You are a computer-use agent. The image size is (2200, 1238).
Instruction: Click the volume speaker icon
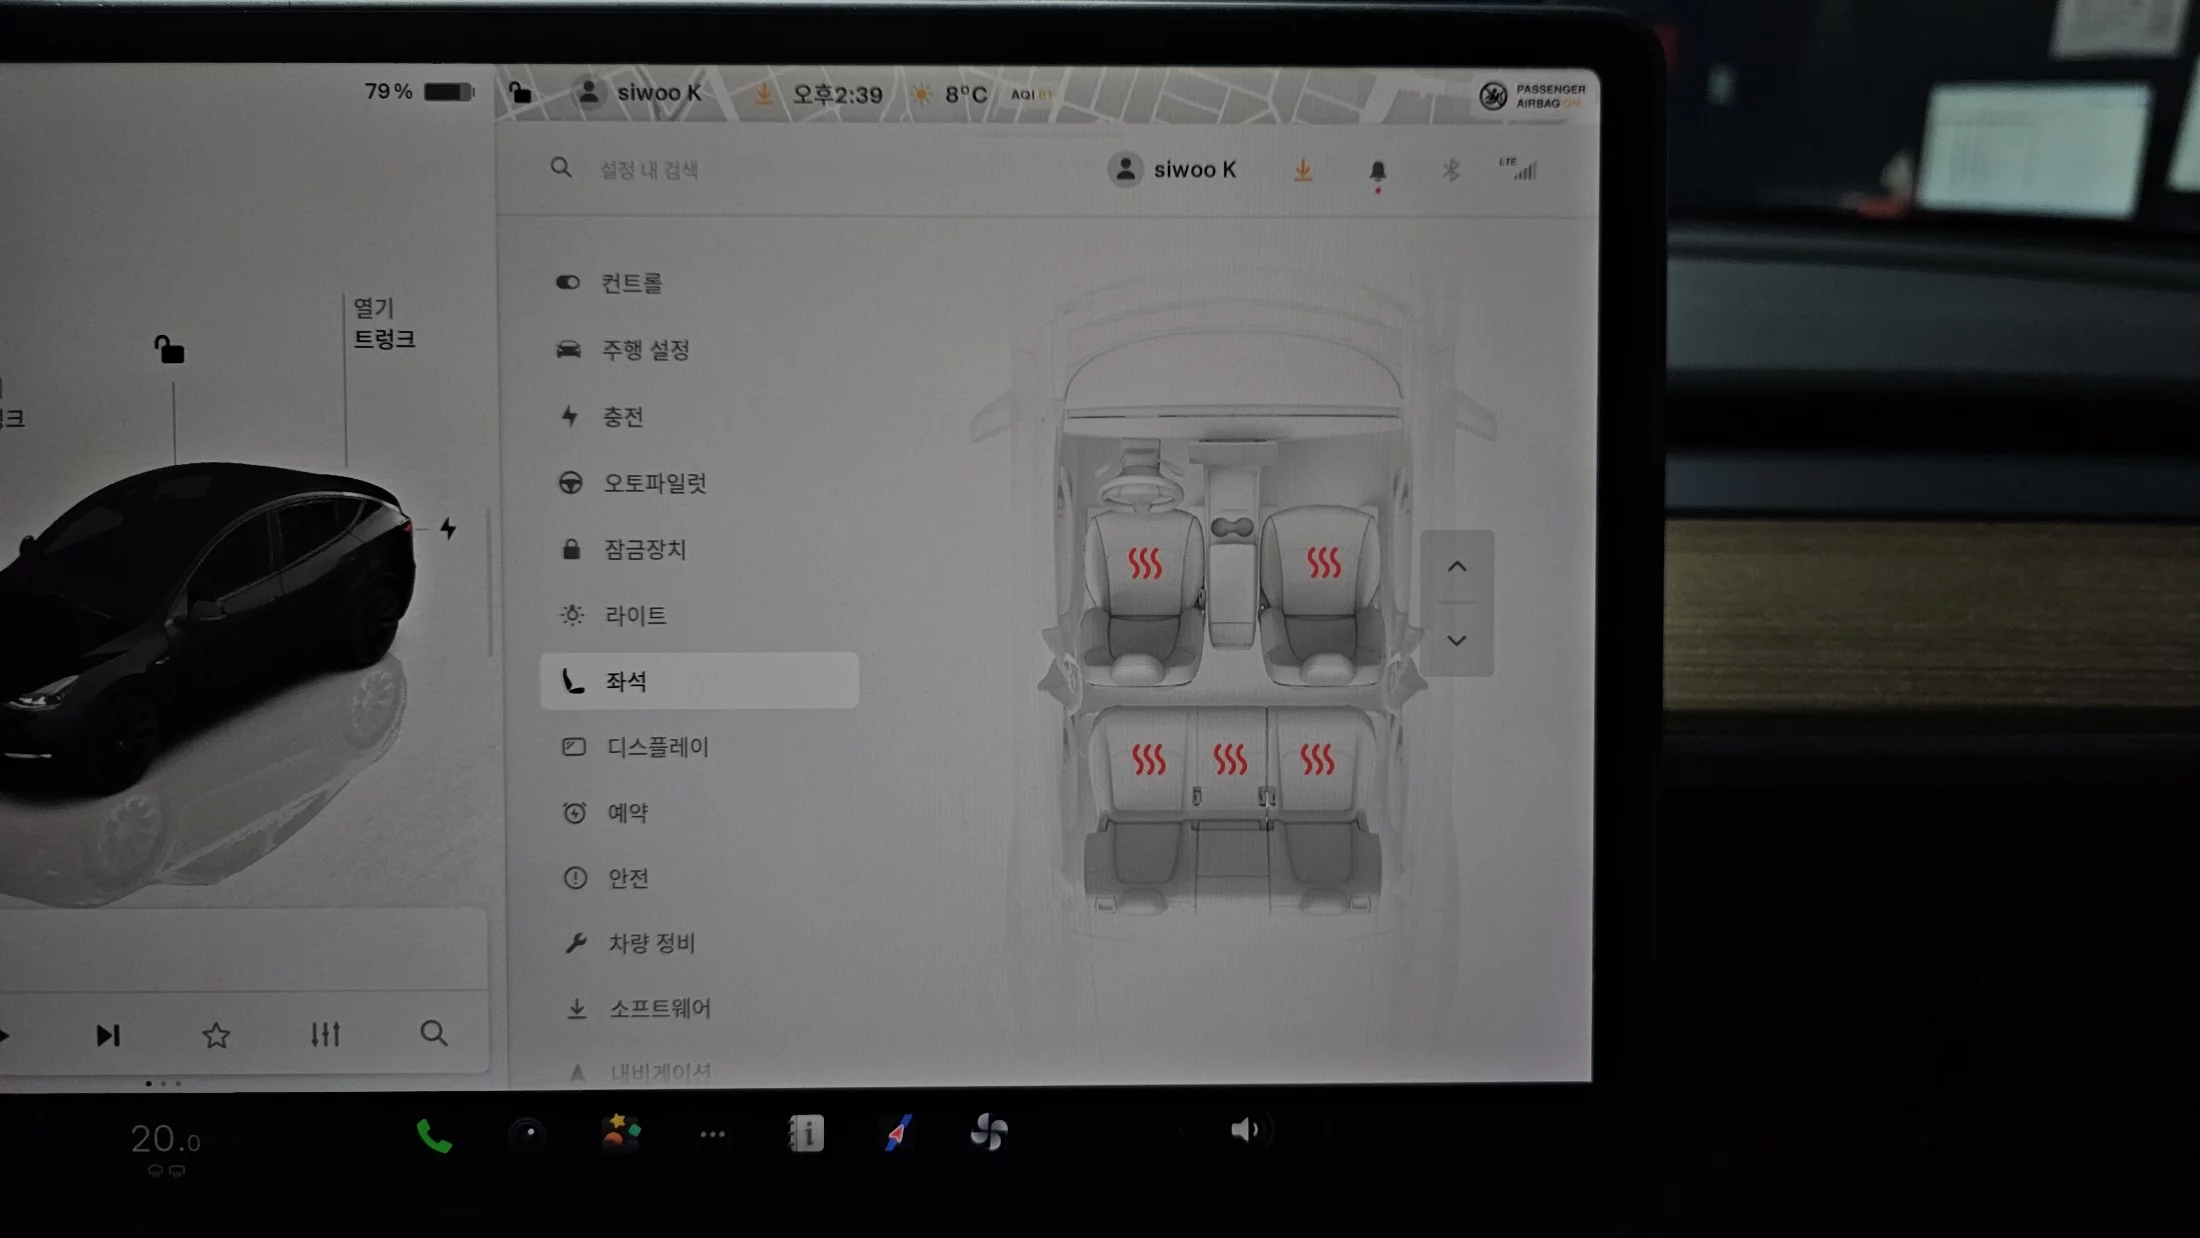[x=1243, y=1130]
